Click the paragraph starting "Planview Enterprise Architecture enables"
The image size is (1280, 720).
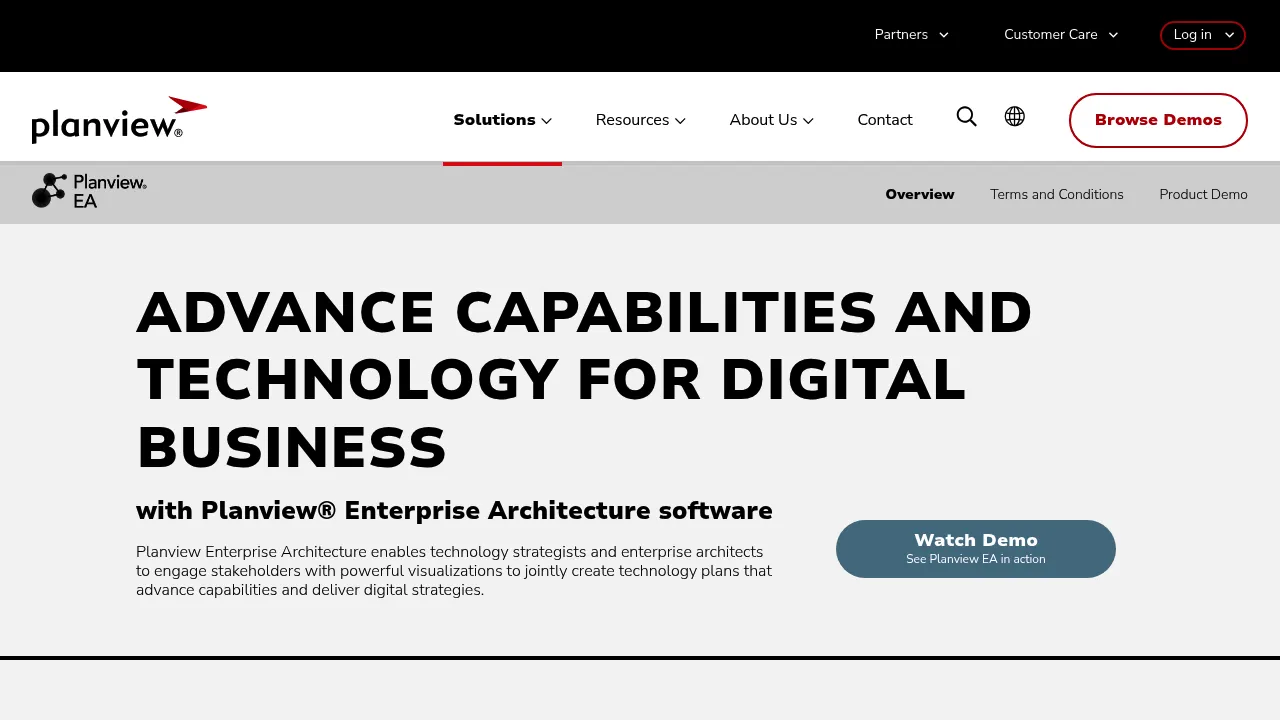coord(454,571)
